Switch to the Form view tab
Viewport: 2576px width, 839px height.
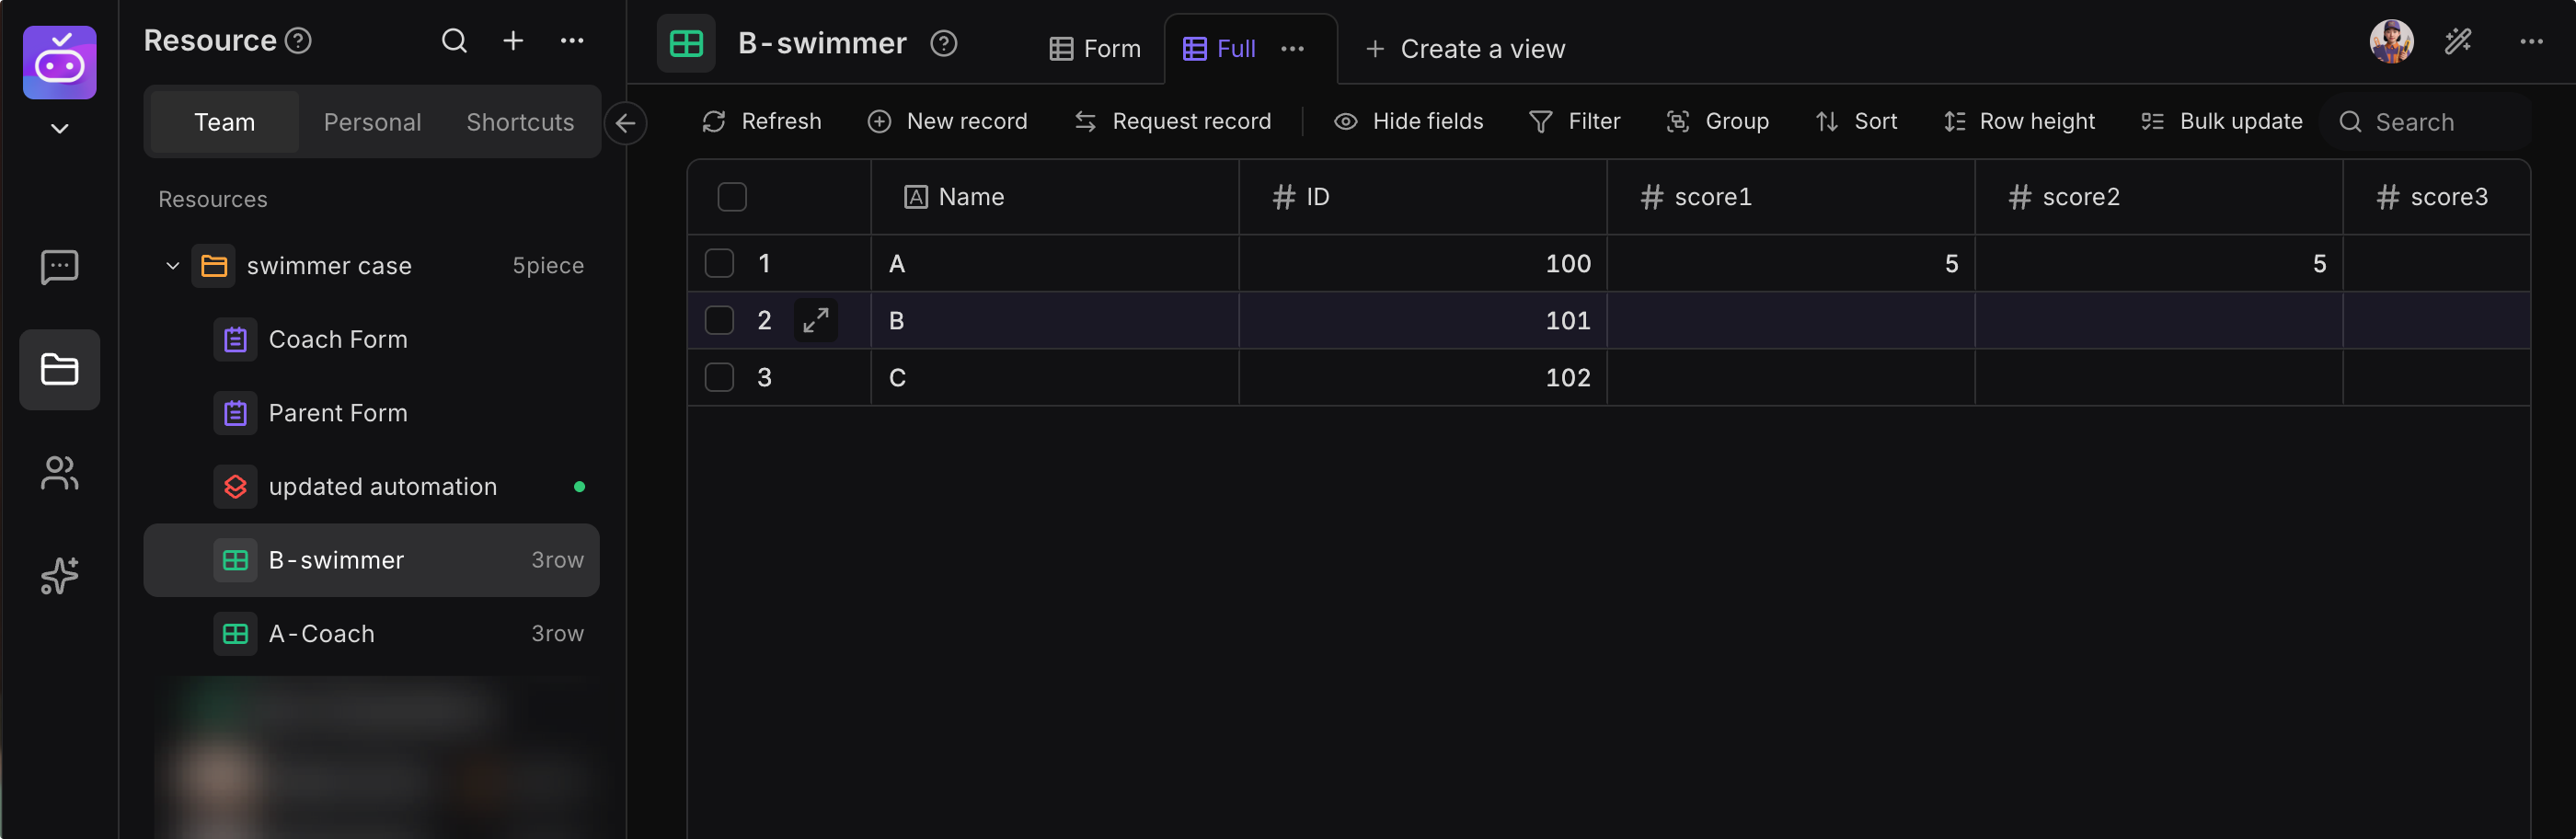[x=1095, y=49]
